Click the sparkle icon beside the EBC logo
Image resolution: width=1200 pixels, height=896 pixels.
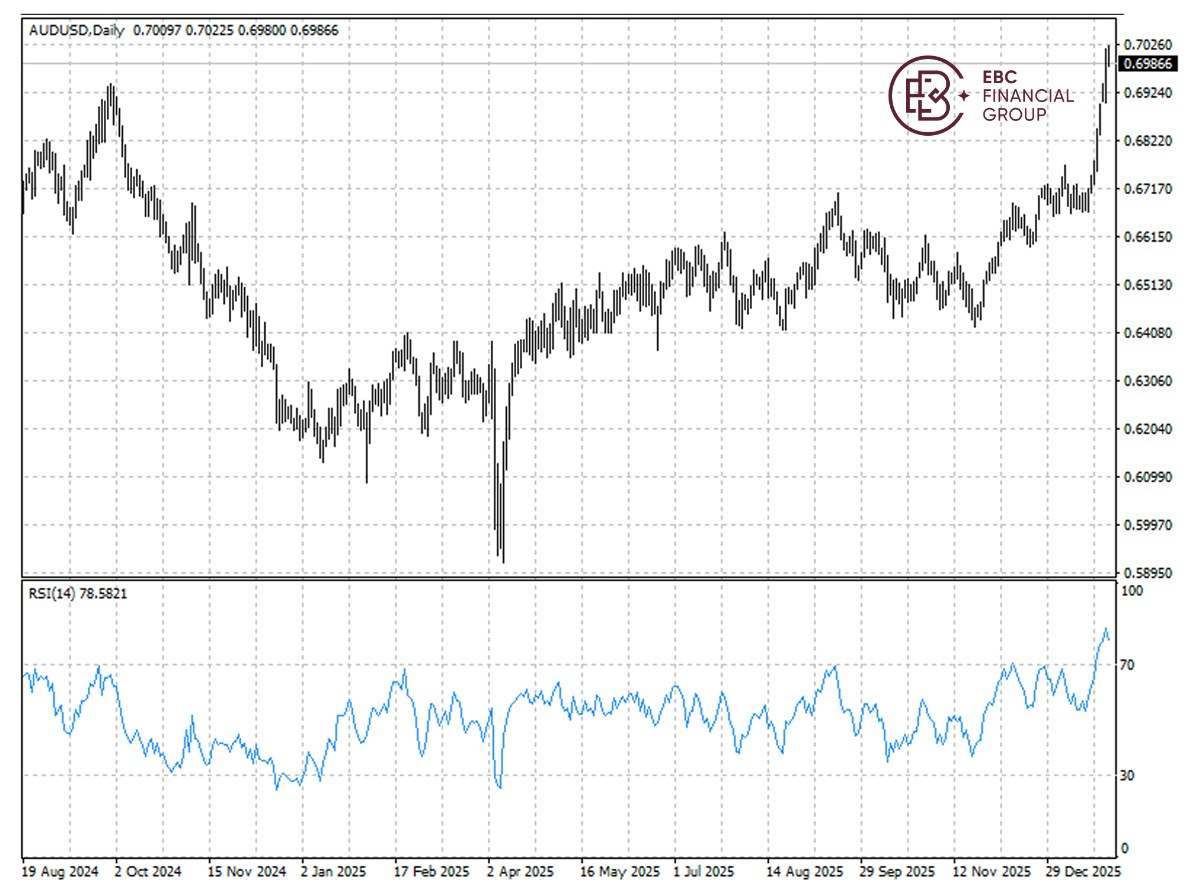click(962, 97)
